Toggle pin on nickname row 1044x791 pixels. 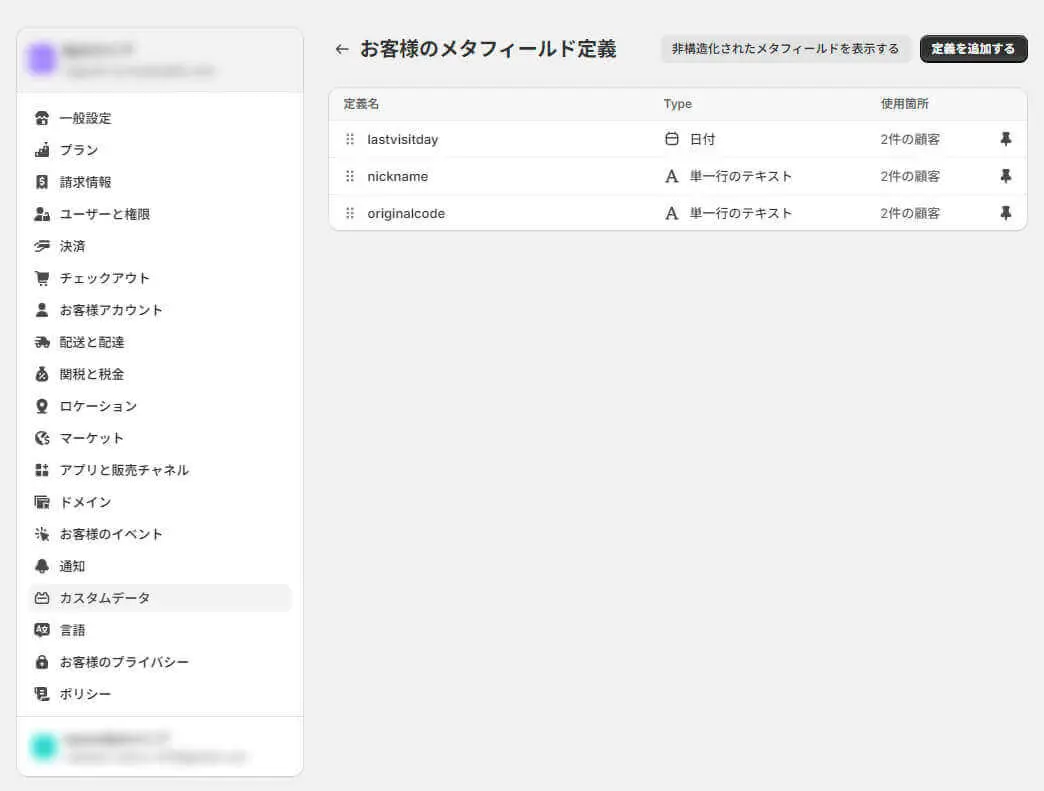click(x=1005, y=176)
